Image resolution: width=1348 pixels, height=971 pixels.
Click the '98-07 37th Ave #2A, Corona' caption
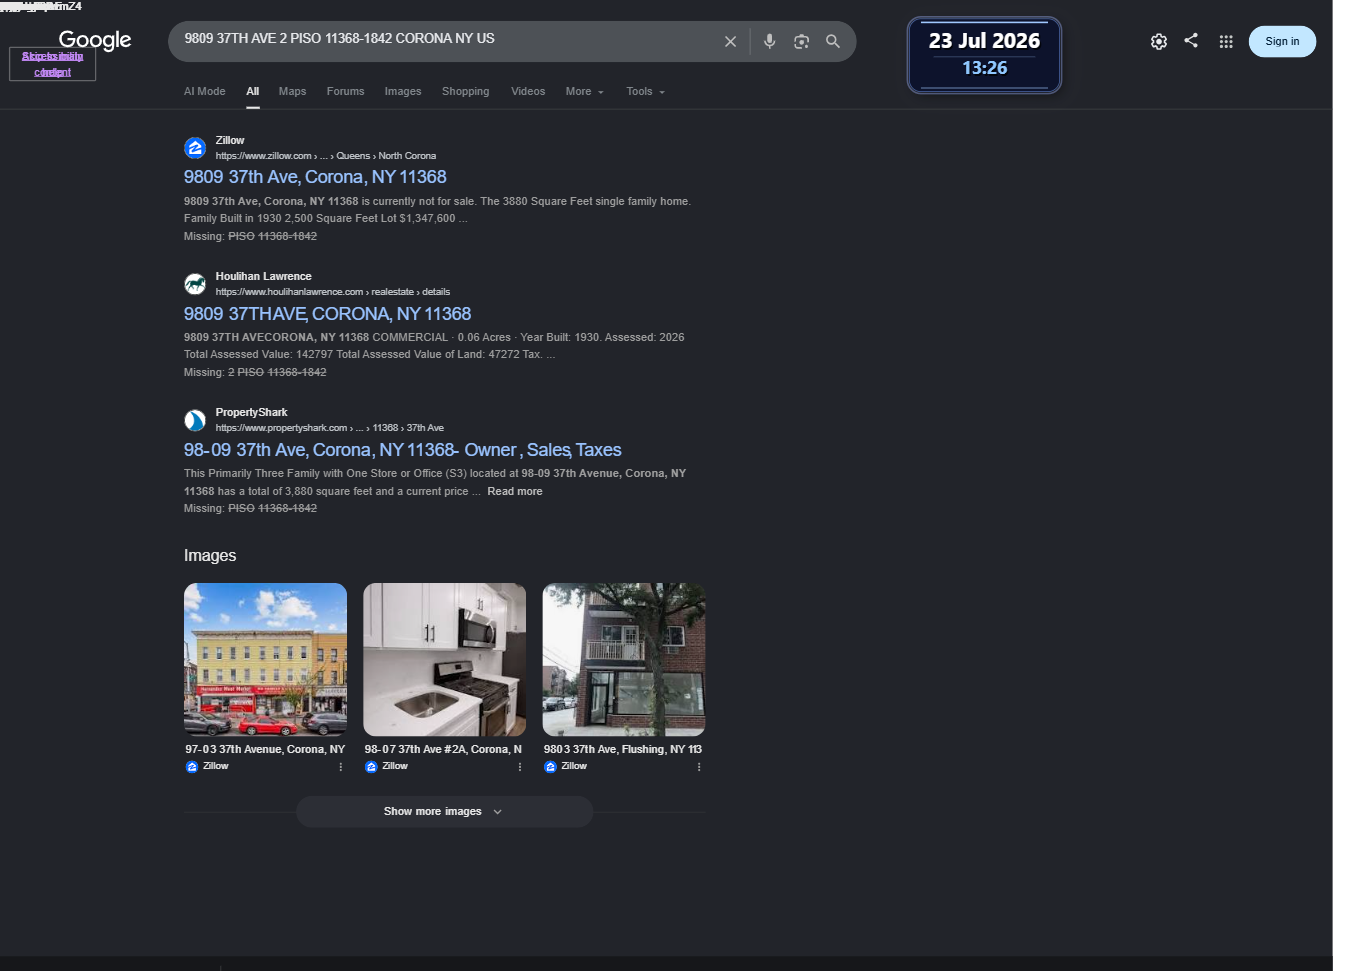click(443, 750)
